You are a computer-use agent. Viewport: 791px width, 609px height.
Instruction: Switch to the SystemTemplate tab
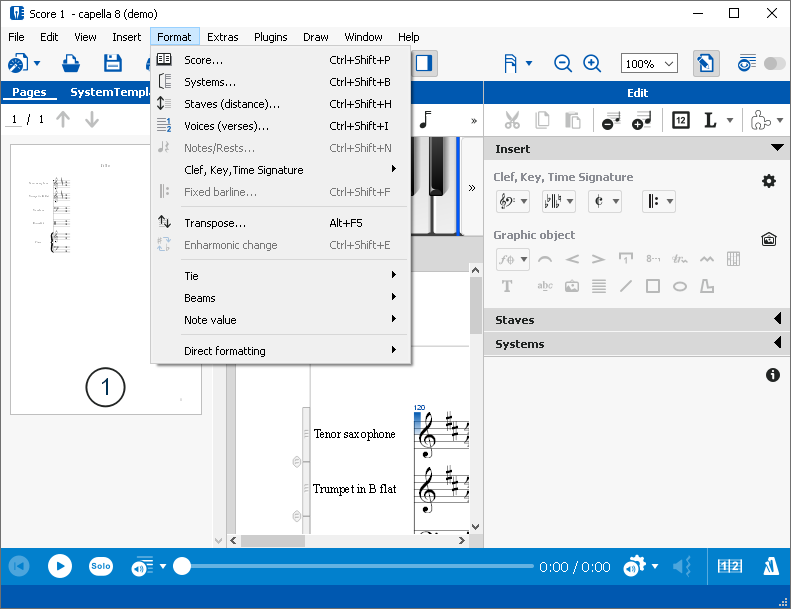[x=110, y=92]
